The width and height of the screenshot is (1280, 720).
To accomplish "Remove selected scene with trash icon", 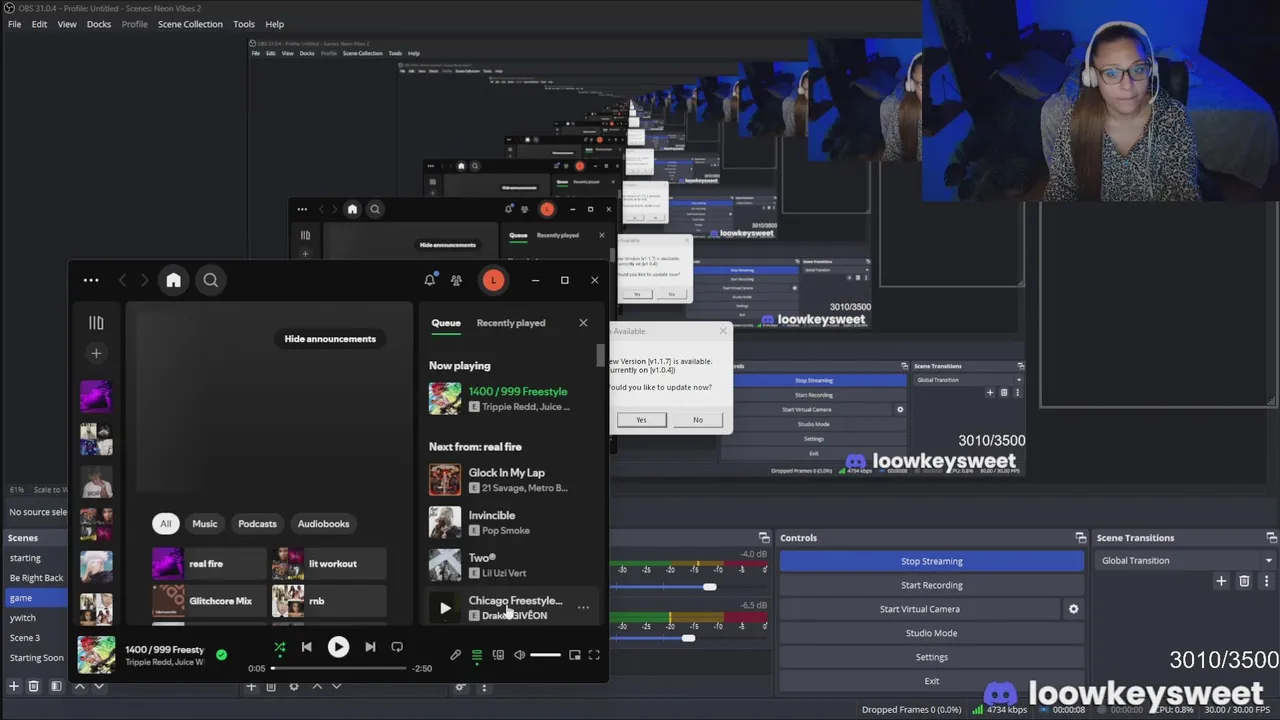I will pos(33,686).
